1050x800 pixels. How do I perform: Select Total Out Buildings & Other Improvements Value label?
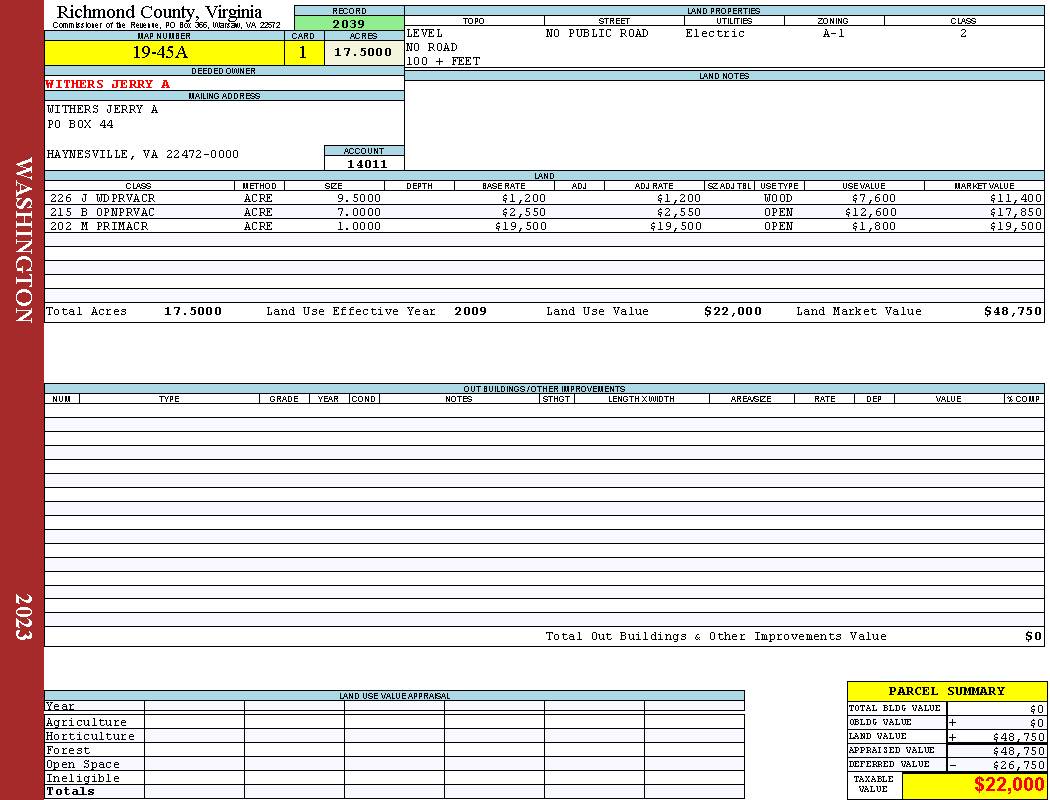coord(716,637)
